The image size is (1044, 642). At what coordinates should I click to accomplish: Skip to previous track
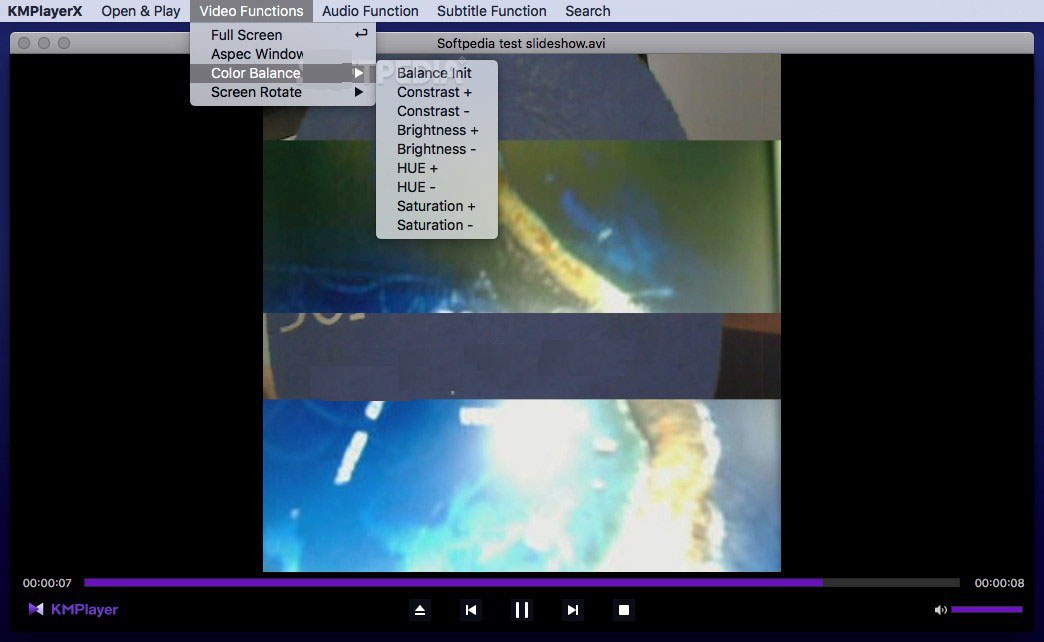[471, 610]
